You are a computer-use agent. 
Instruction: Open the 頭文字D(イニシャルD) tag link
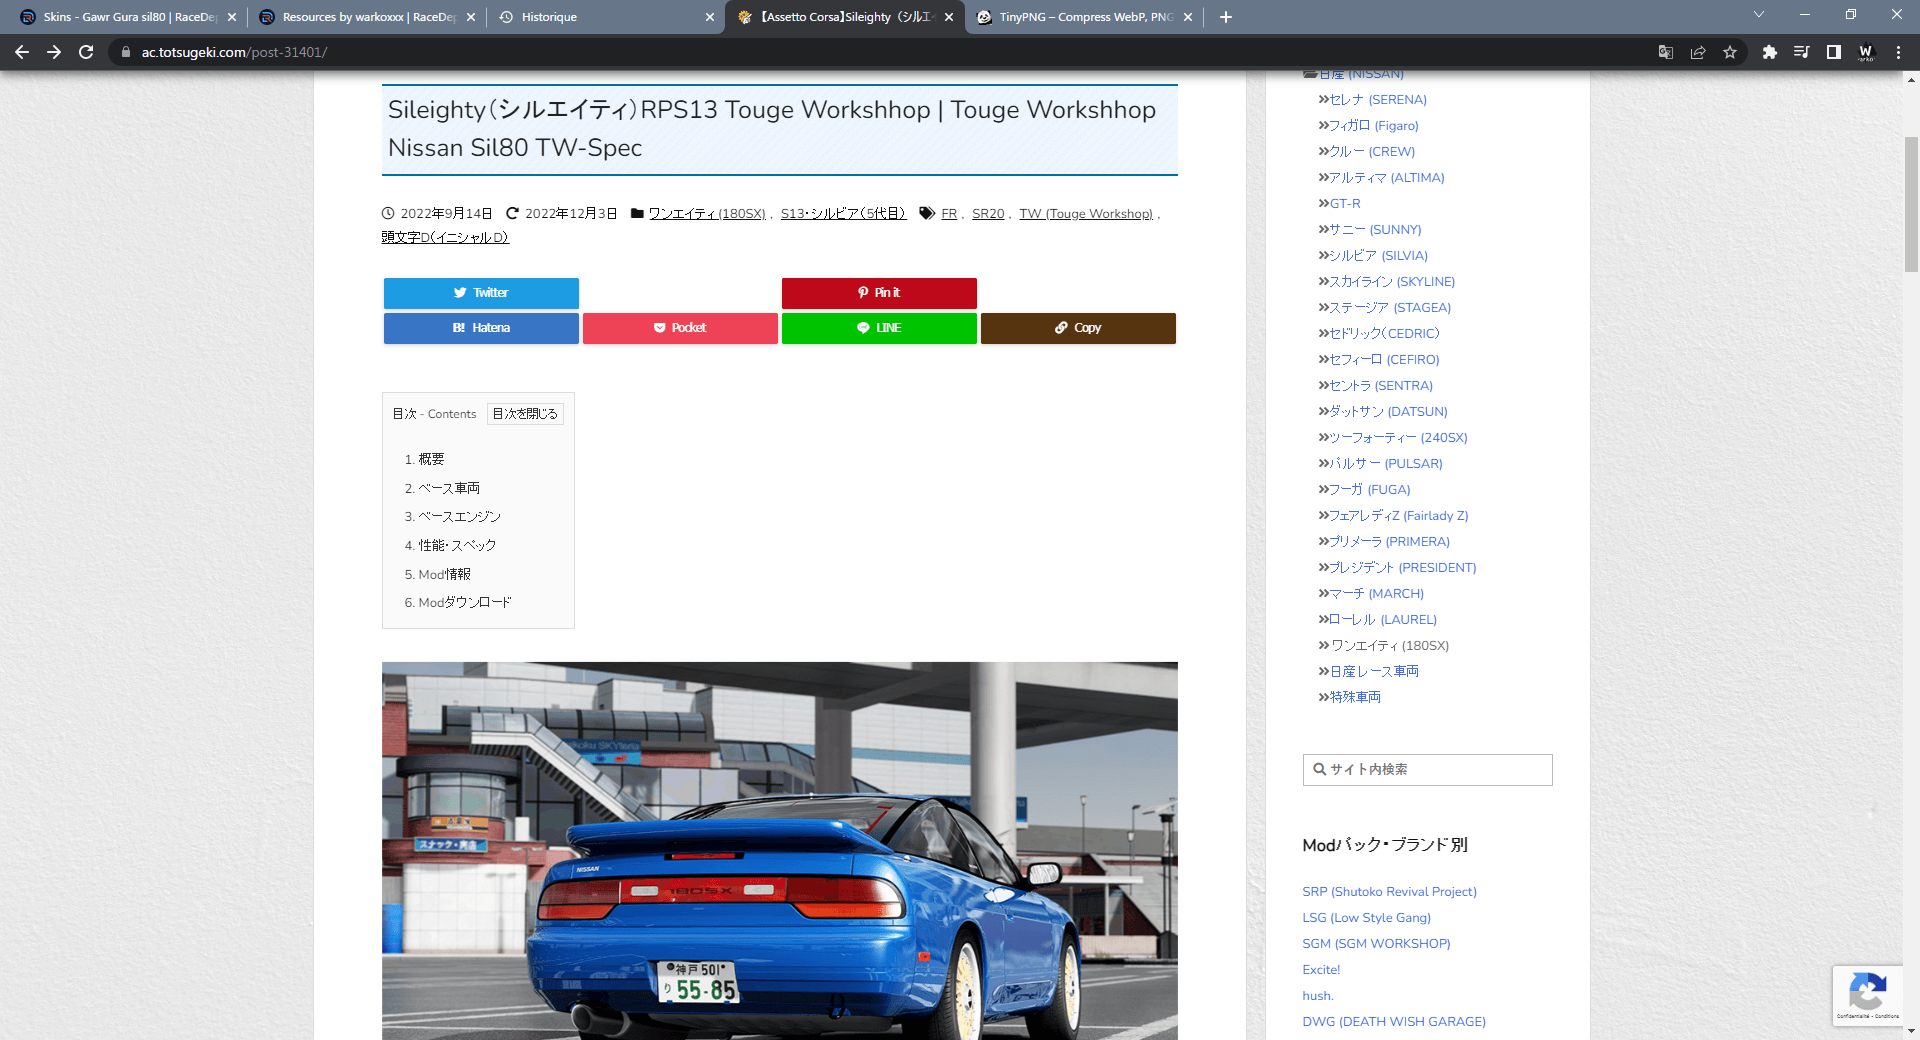445,238
